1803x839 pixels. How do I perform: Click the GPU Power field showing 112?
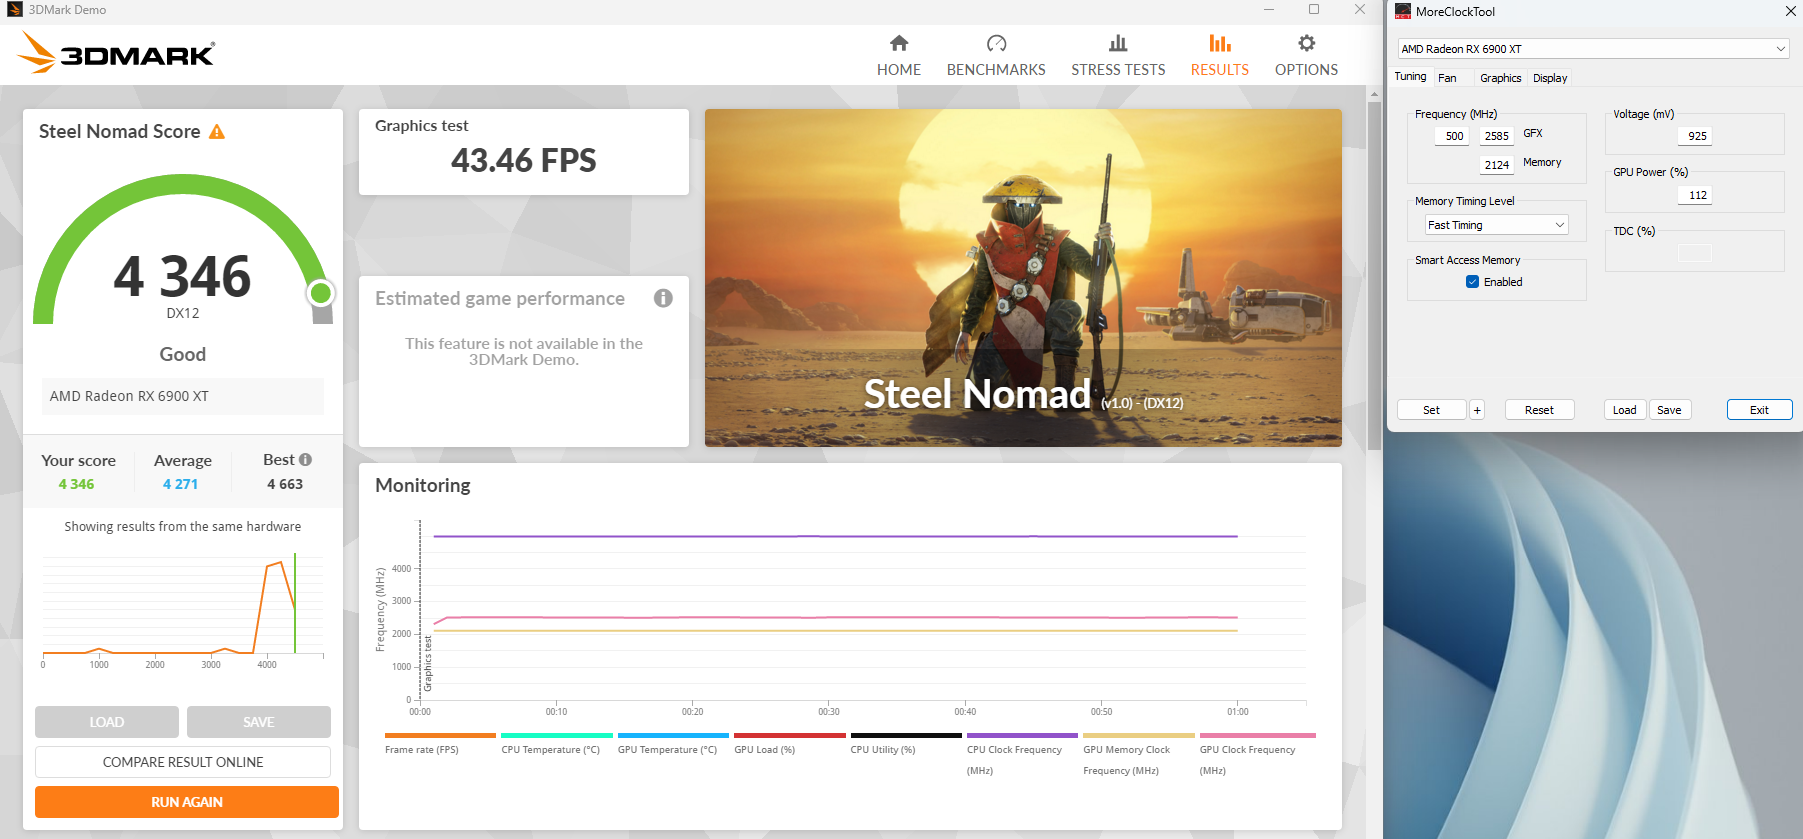click(x=1696, y=195)
